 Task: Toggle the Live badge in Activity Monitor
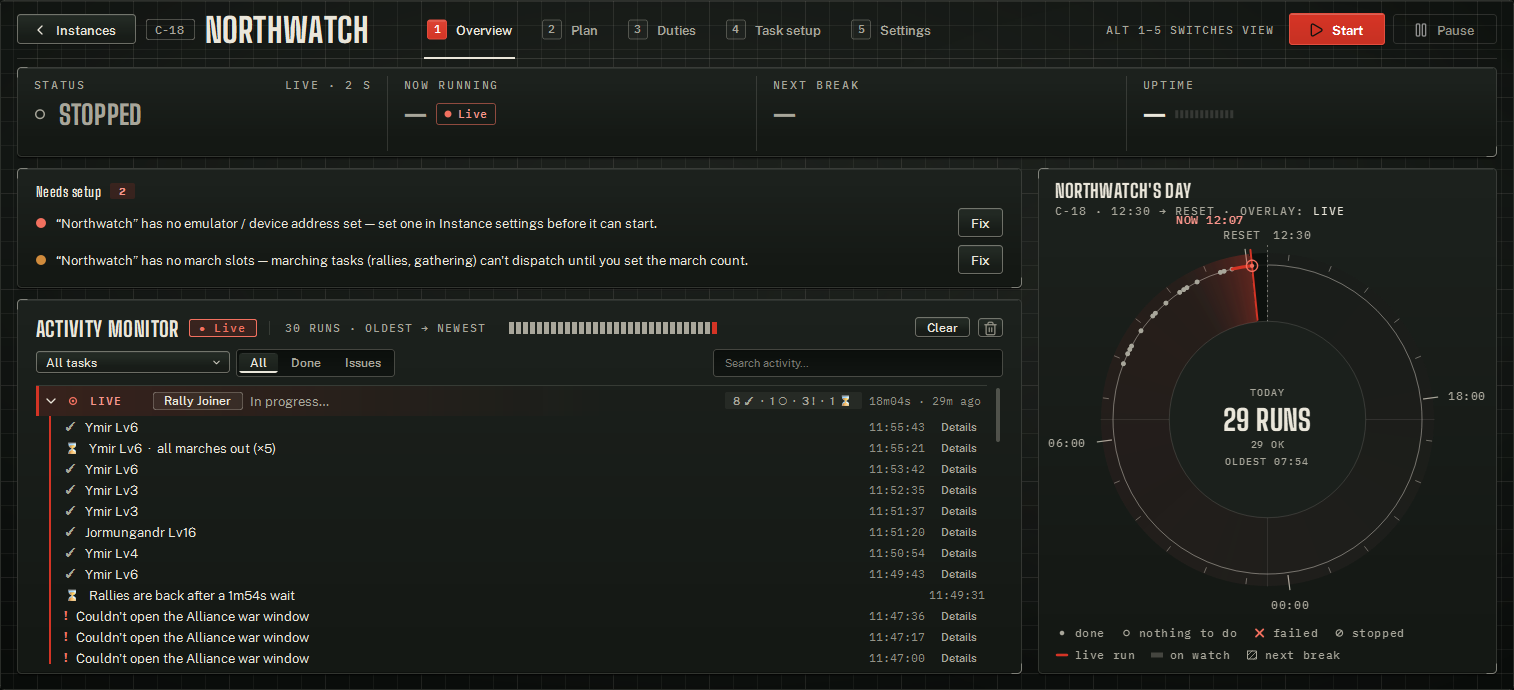(x=223, y=328)
